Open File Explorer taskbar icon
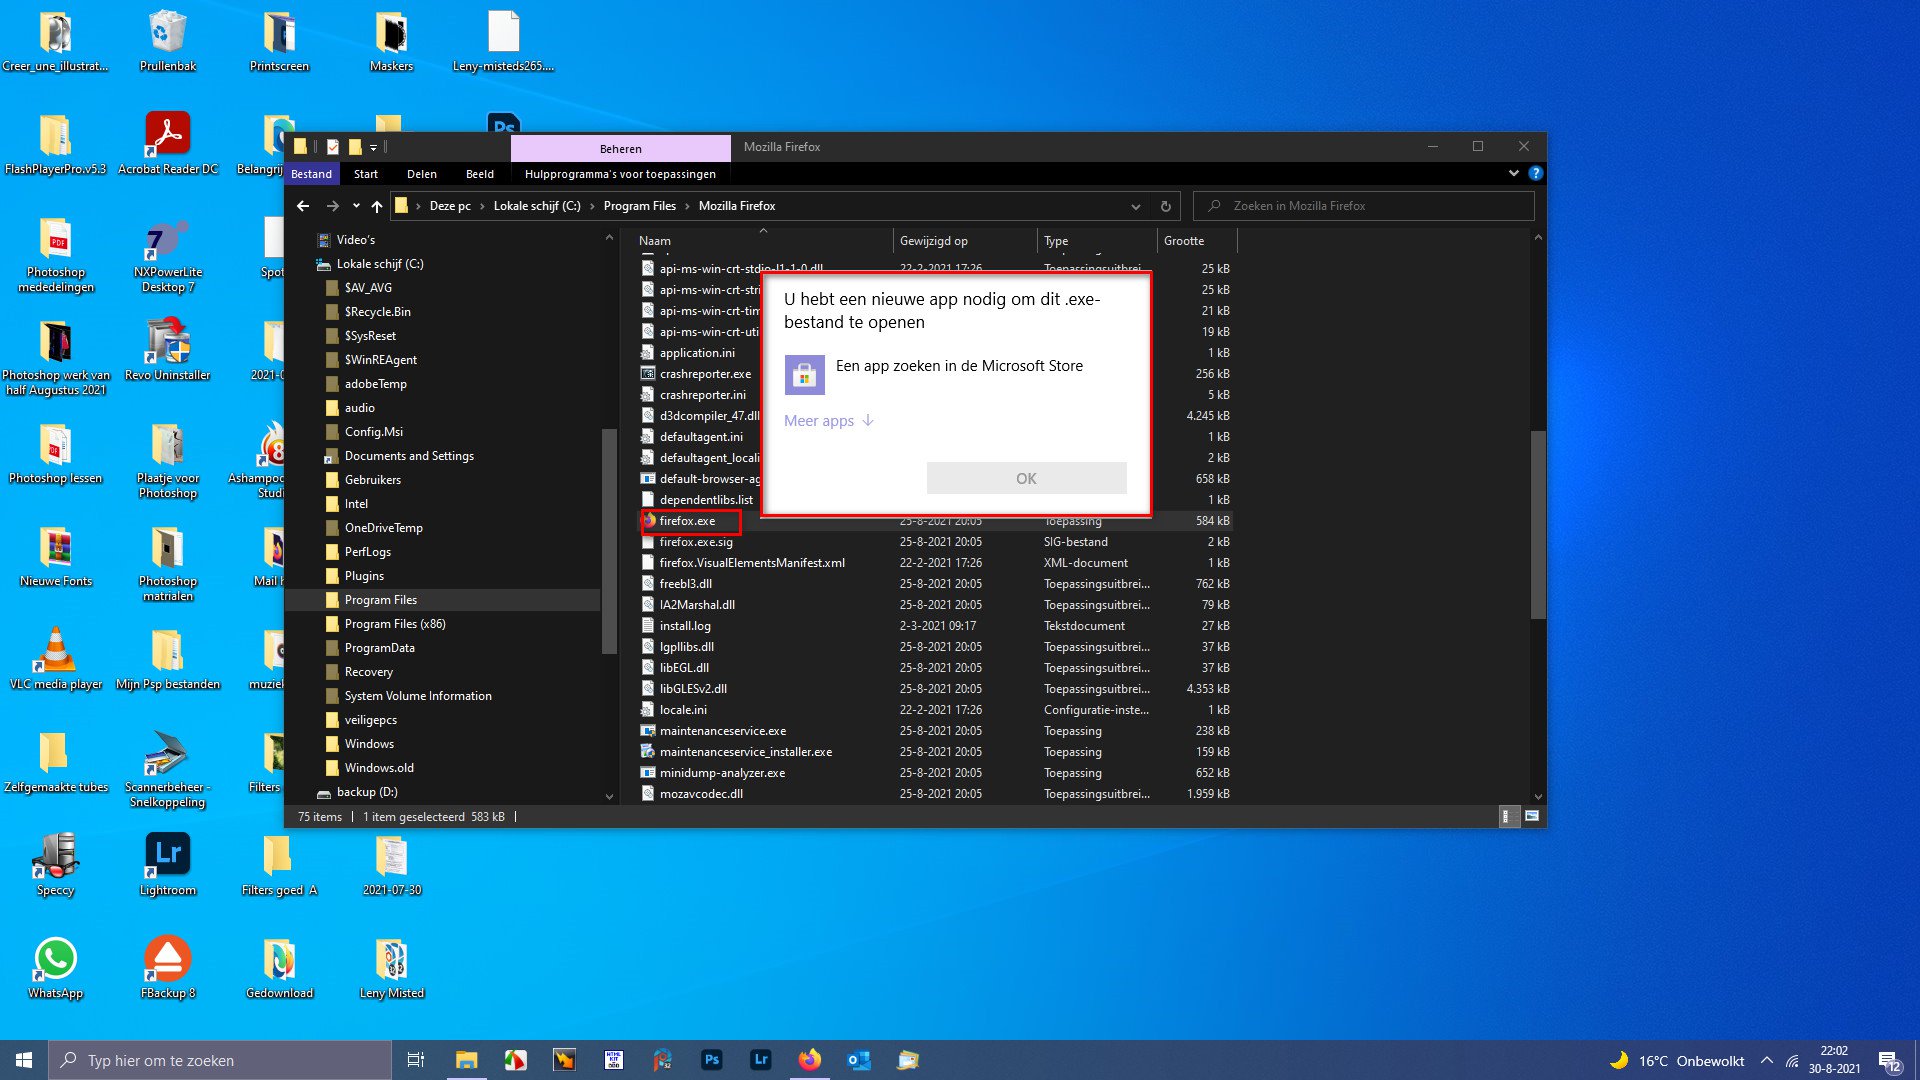The height and width of the screenshot is (1080, 1920). [467, 1060]
